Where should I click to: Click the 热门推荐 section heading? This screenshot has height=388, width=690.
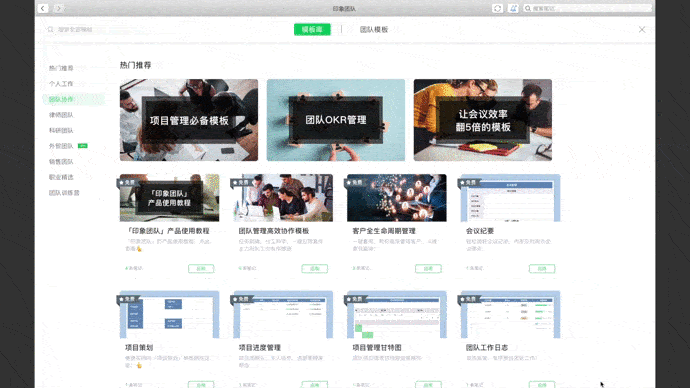[x=136, y=65]
